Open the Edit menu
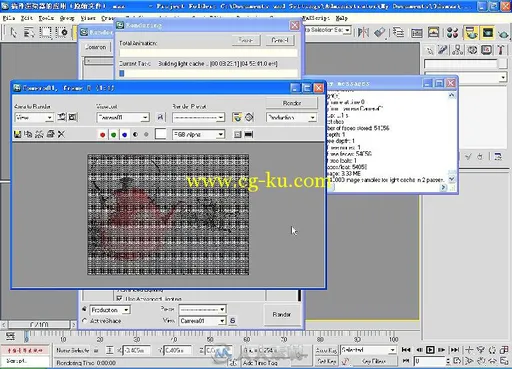The width and height of the screenshot is (512, 369). click(x=27, y=18)
